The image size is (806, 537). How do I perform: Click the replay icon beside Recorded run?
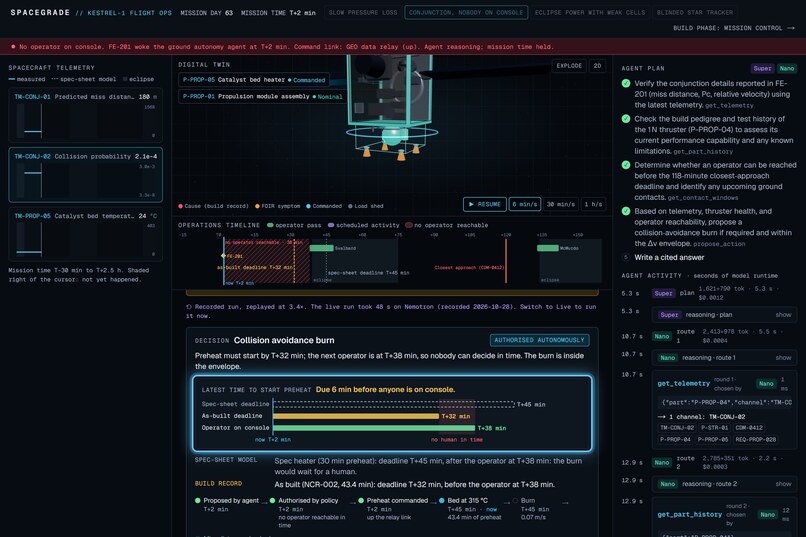coord(189,307)
